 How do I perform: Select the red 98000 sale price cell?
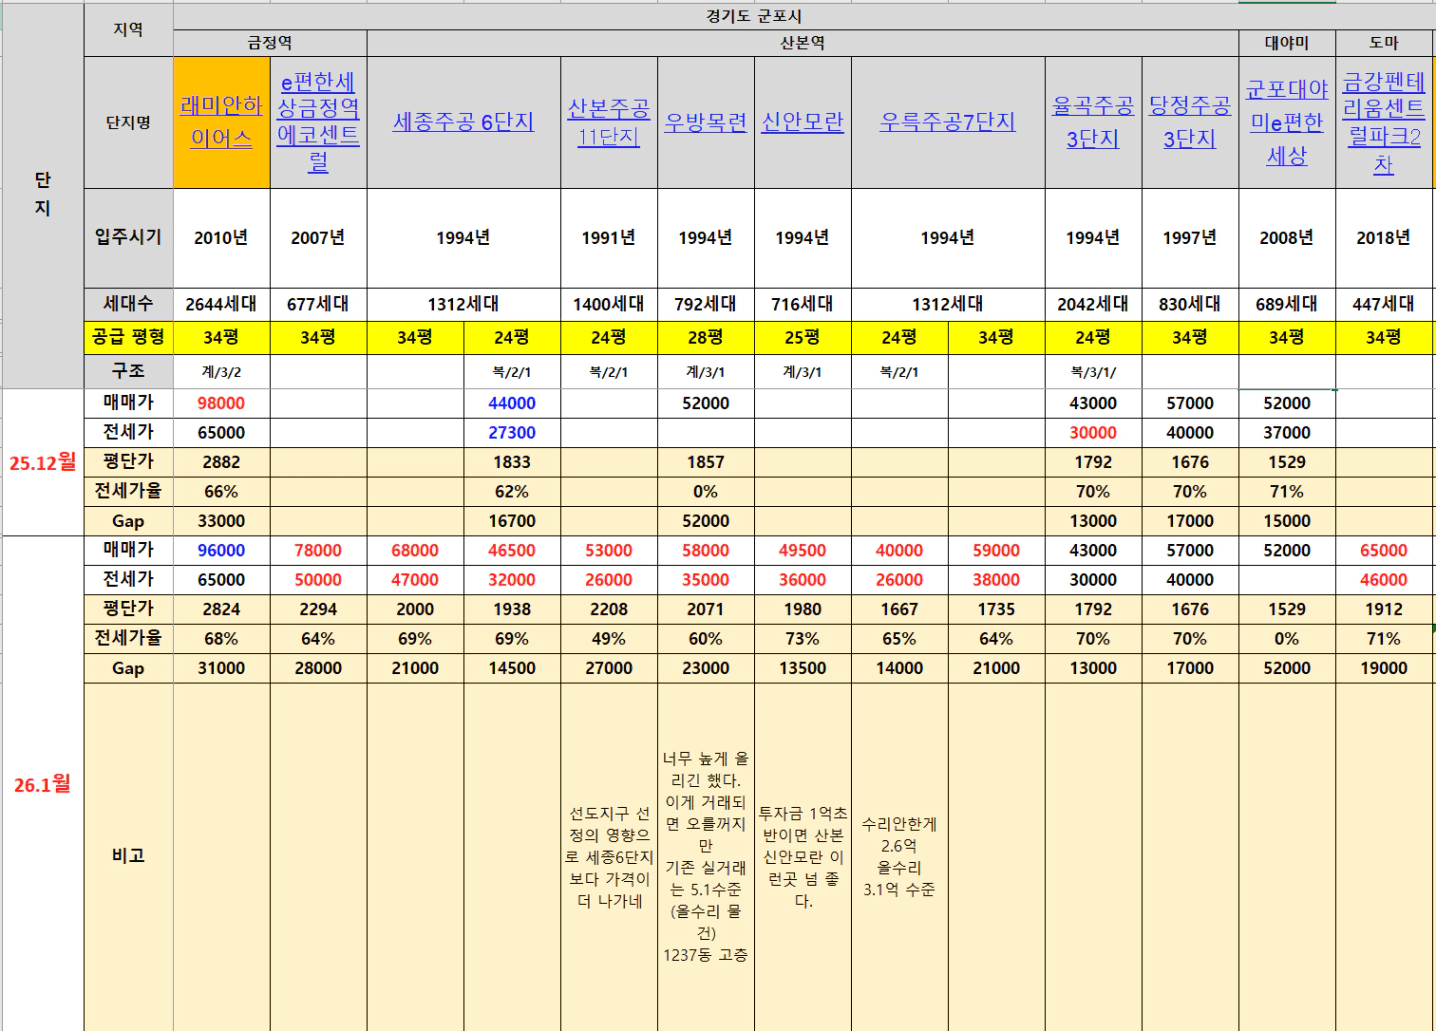click(221, 403)
